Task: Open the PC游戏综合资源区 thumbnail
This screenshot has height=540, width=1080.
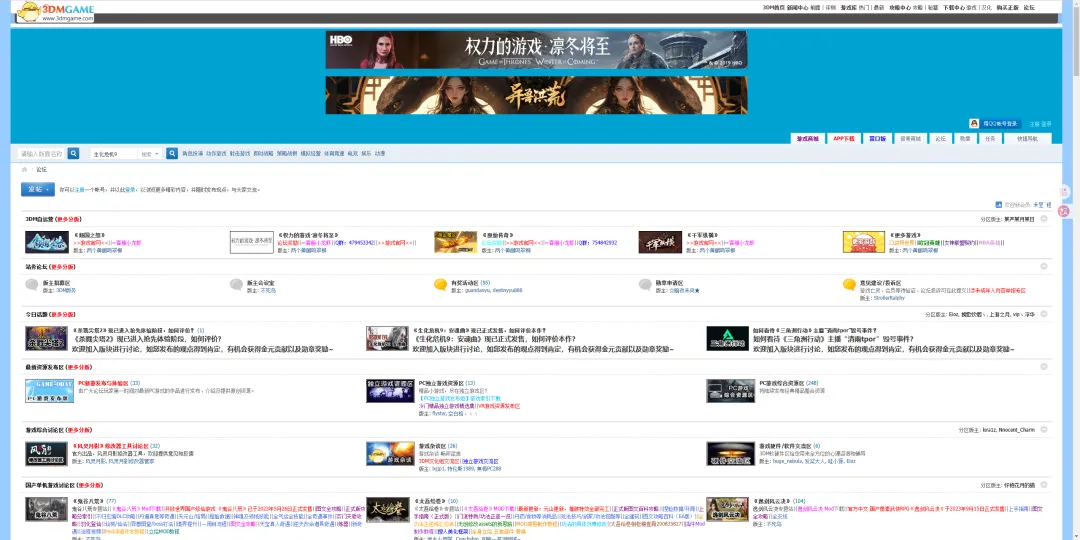Action: pos(731,391)
